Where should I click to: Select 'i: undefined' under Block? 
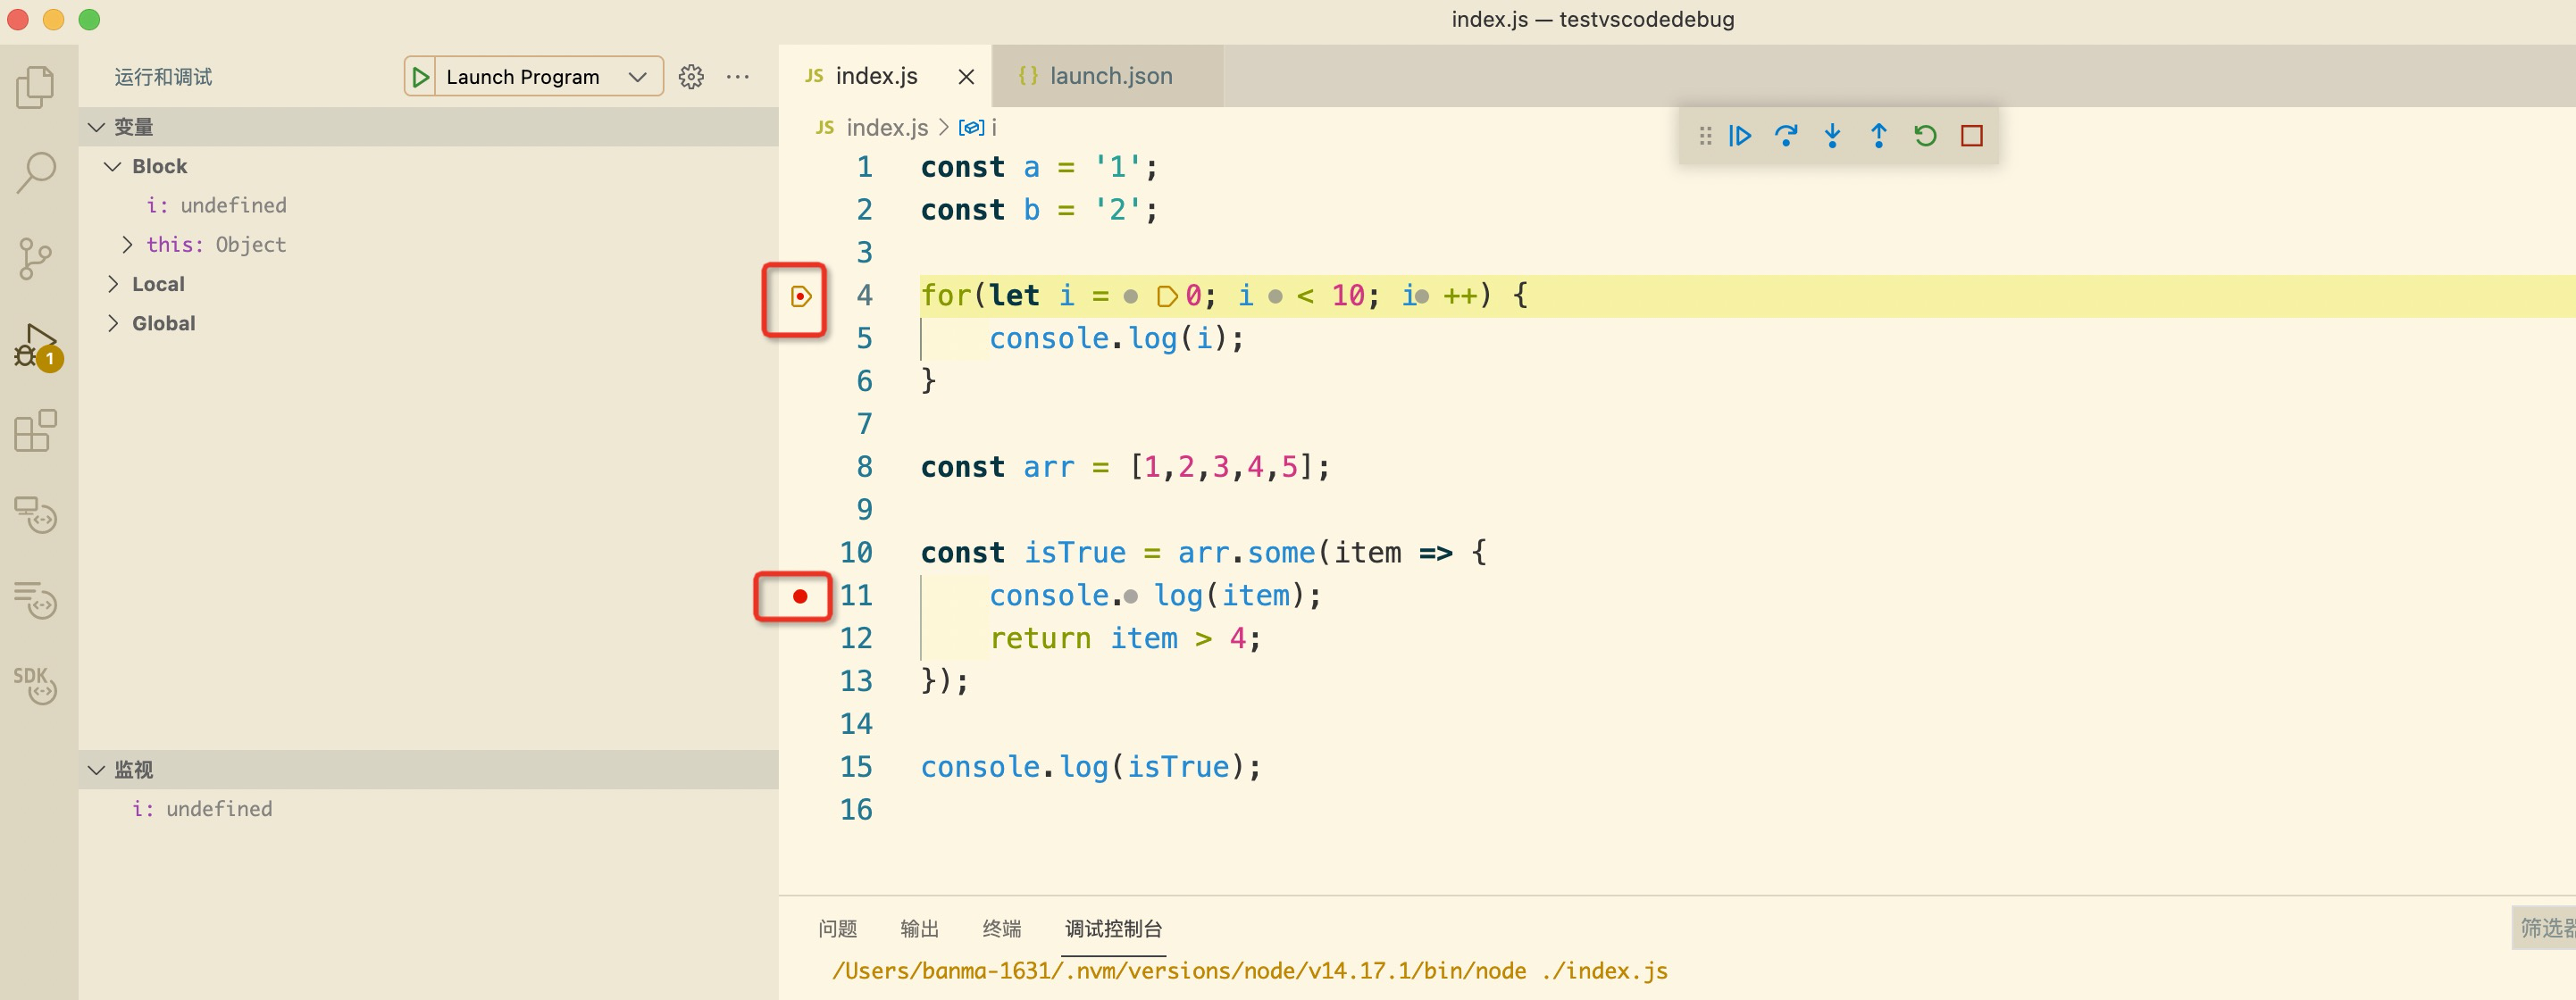pyautogui.click(x=428, y=205)
